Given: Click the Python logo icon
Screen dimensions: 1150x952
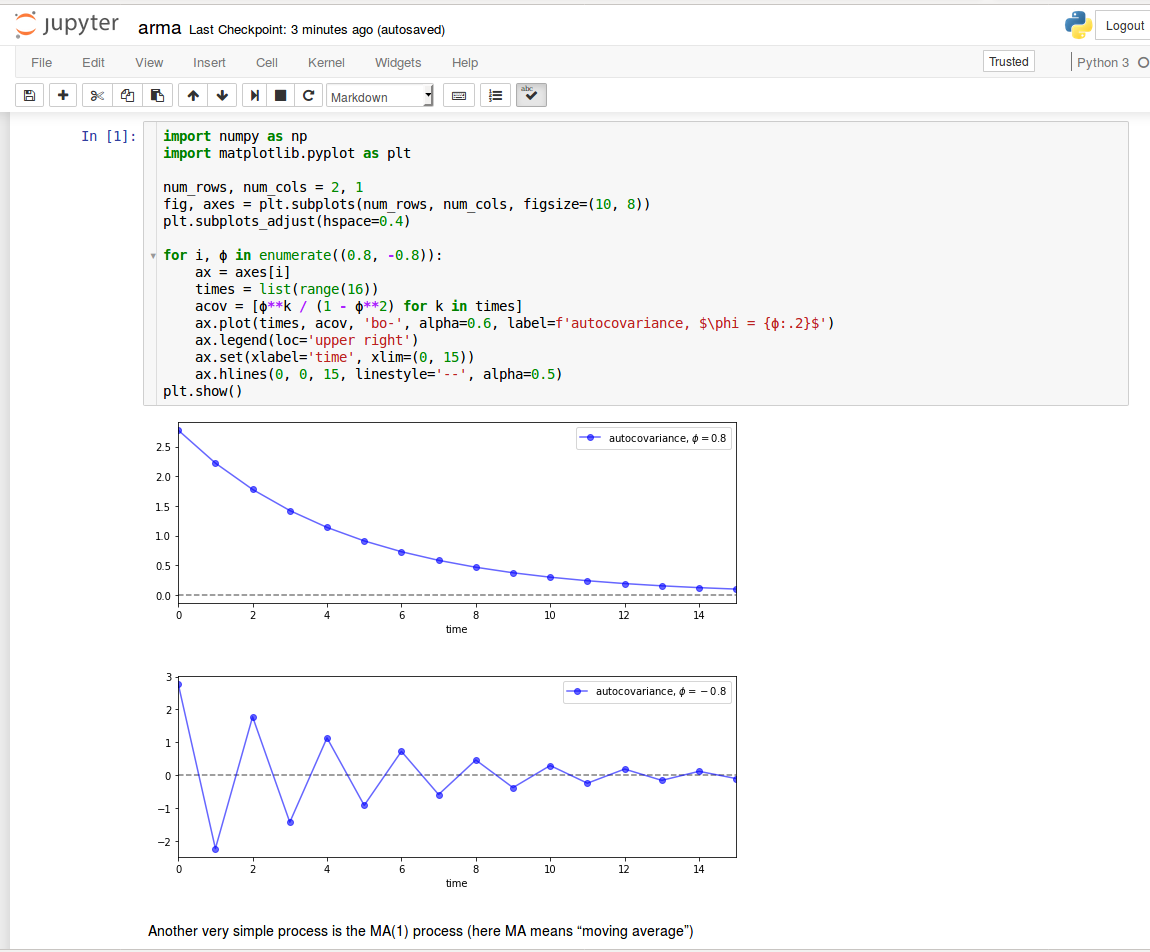Looking at the screenshot, I should [1078, 25].
